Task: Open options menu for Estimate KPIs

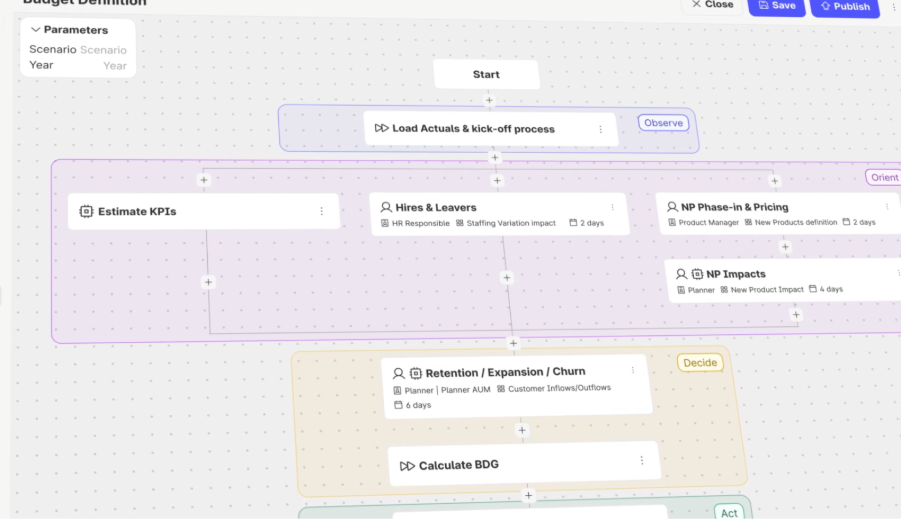Action: tap(322, 212)
